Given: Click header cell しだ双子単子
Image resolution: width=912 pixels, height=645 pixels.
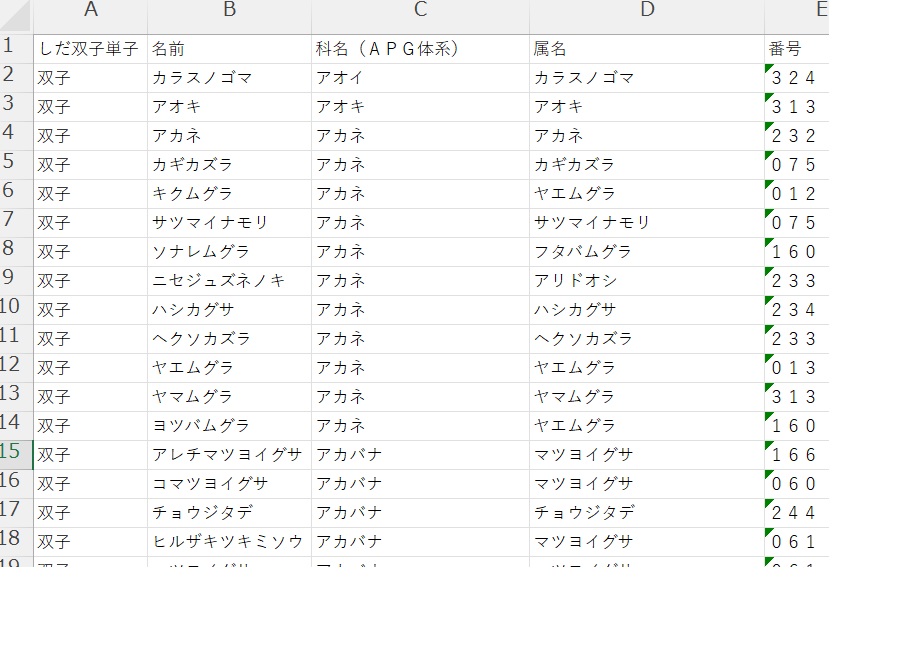Looking at the screenshot, I should tap(91, 49).
